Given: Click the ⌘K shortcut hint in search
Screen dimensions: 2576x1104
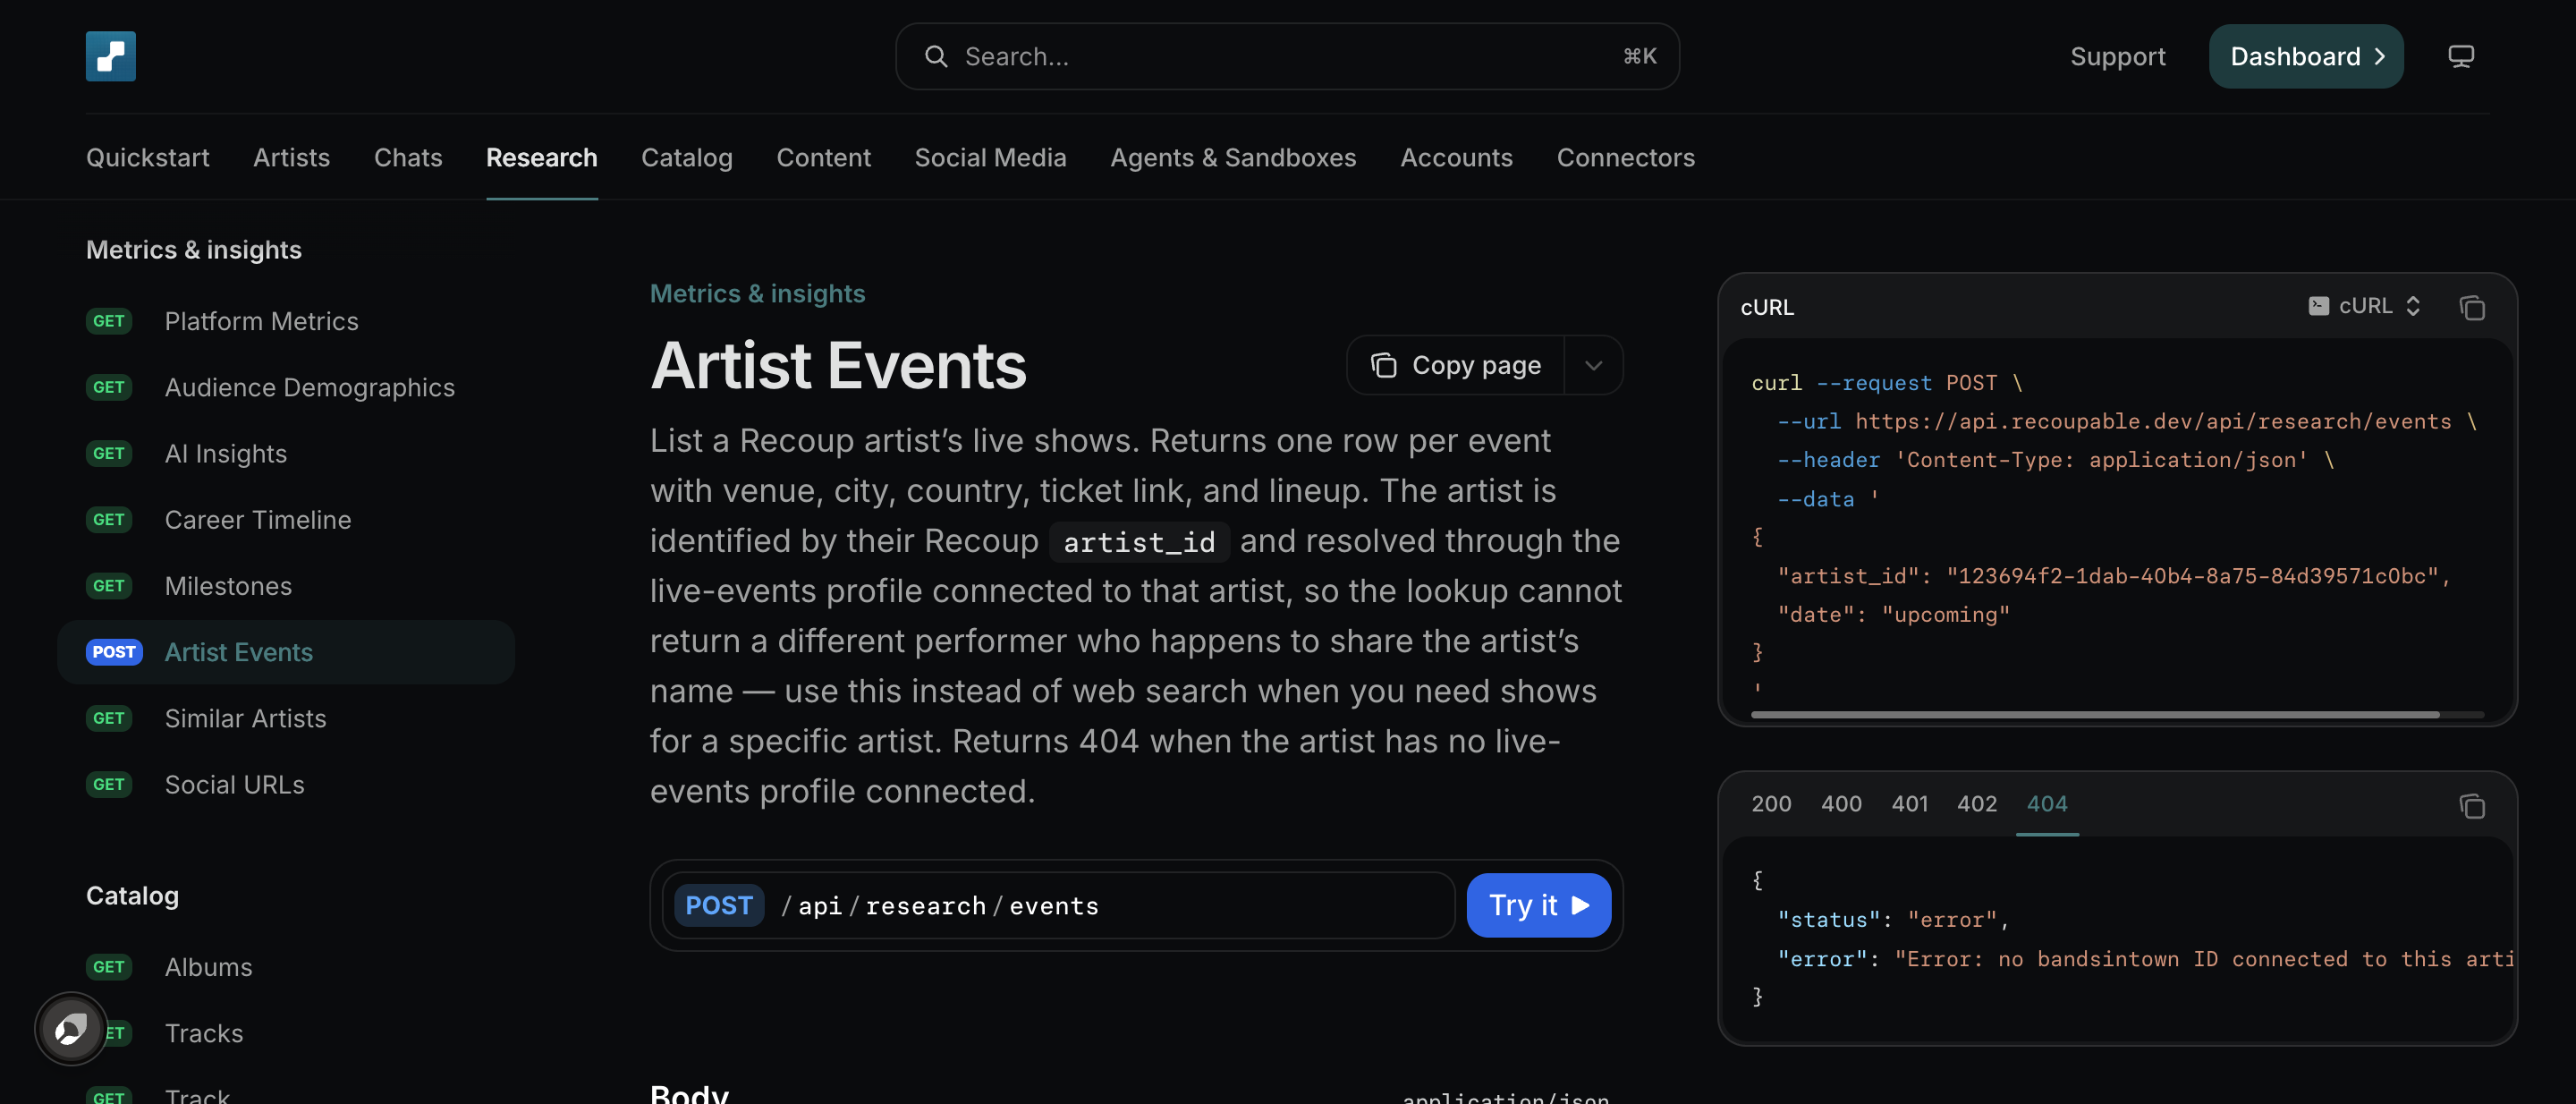Looking at the screenshot, I should click(x=1640, y=56).
